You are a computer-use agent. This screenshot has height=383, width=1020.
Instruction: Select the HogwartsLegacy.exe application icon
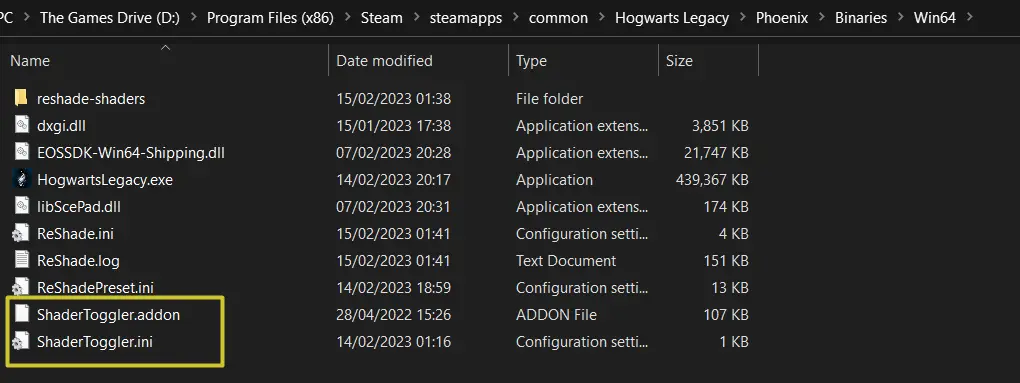pos(21,179)
